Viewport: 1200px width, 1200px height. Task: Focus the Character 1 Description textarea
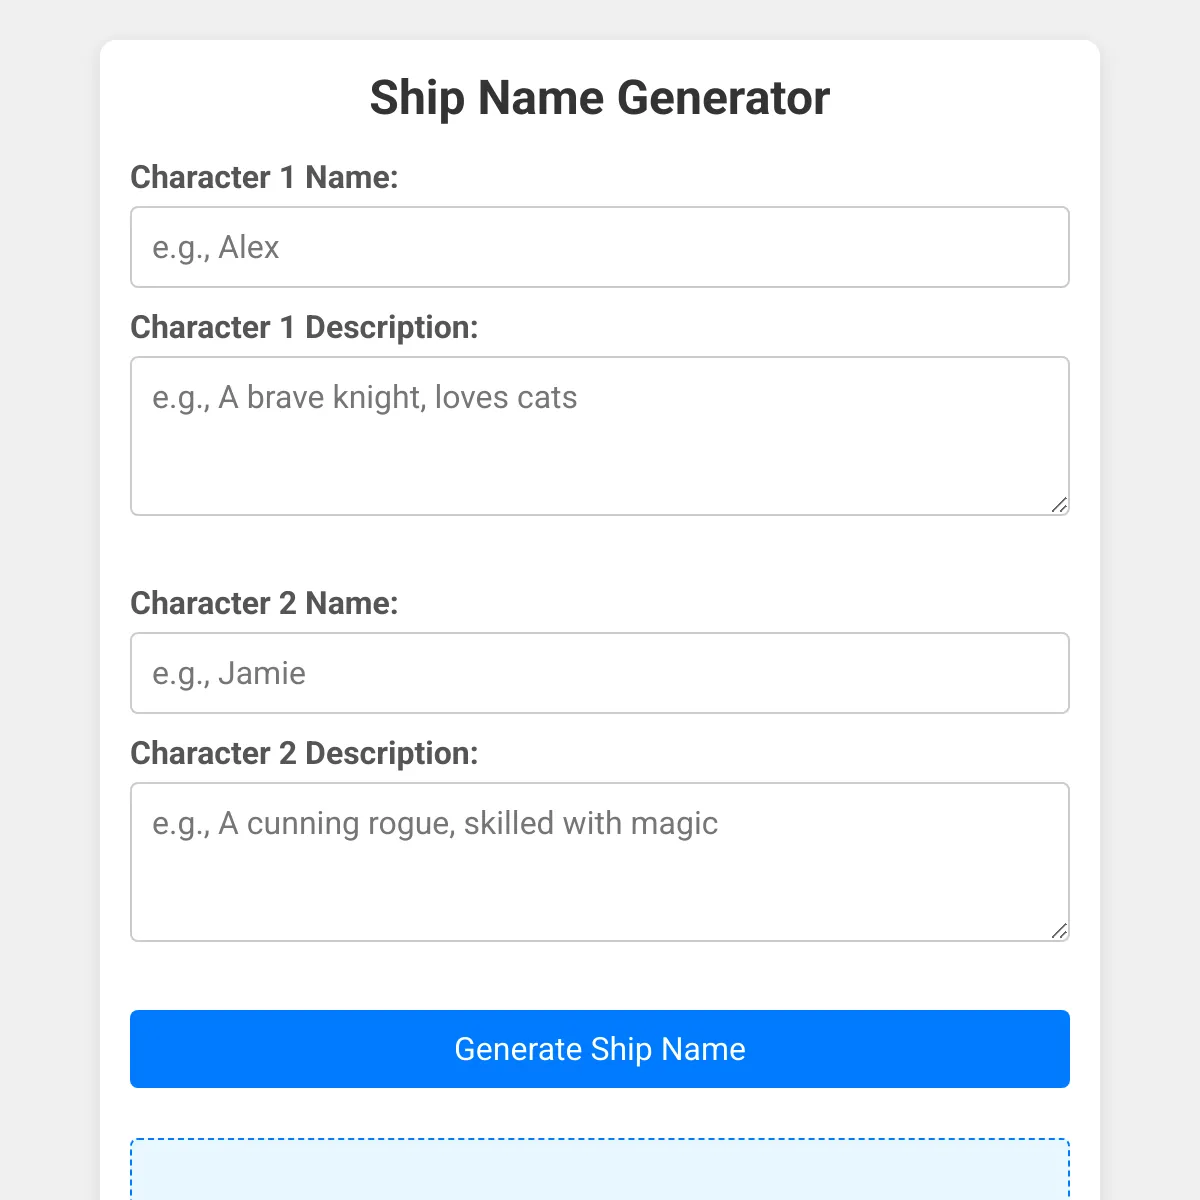click(x=600, y=436)
